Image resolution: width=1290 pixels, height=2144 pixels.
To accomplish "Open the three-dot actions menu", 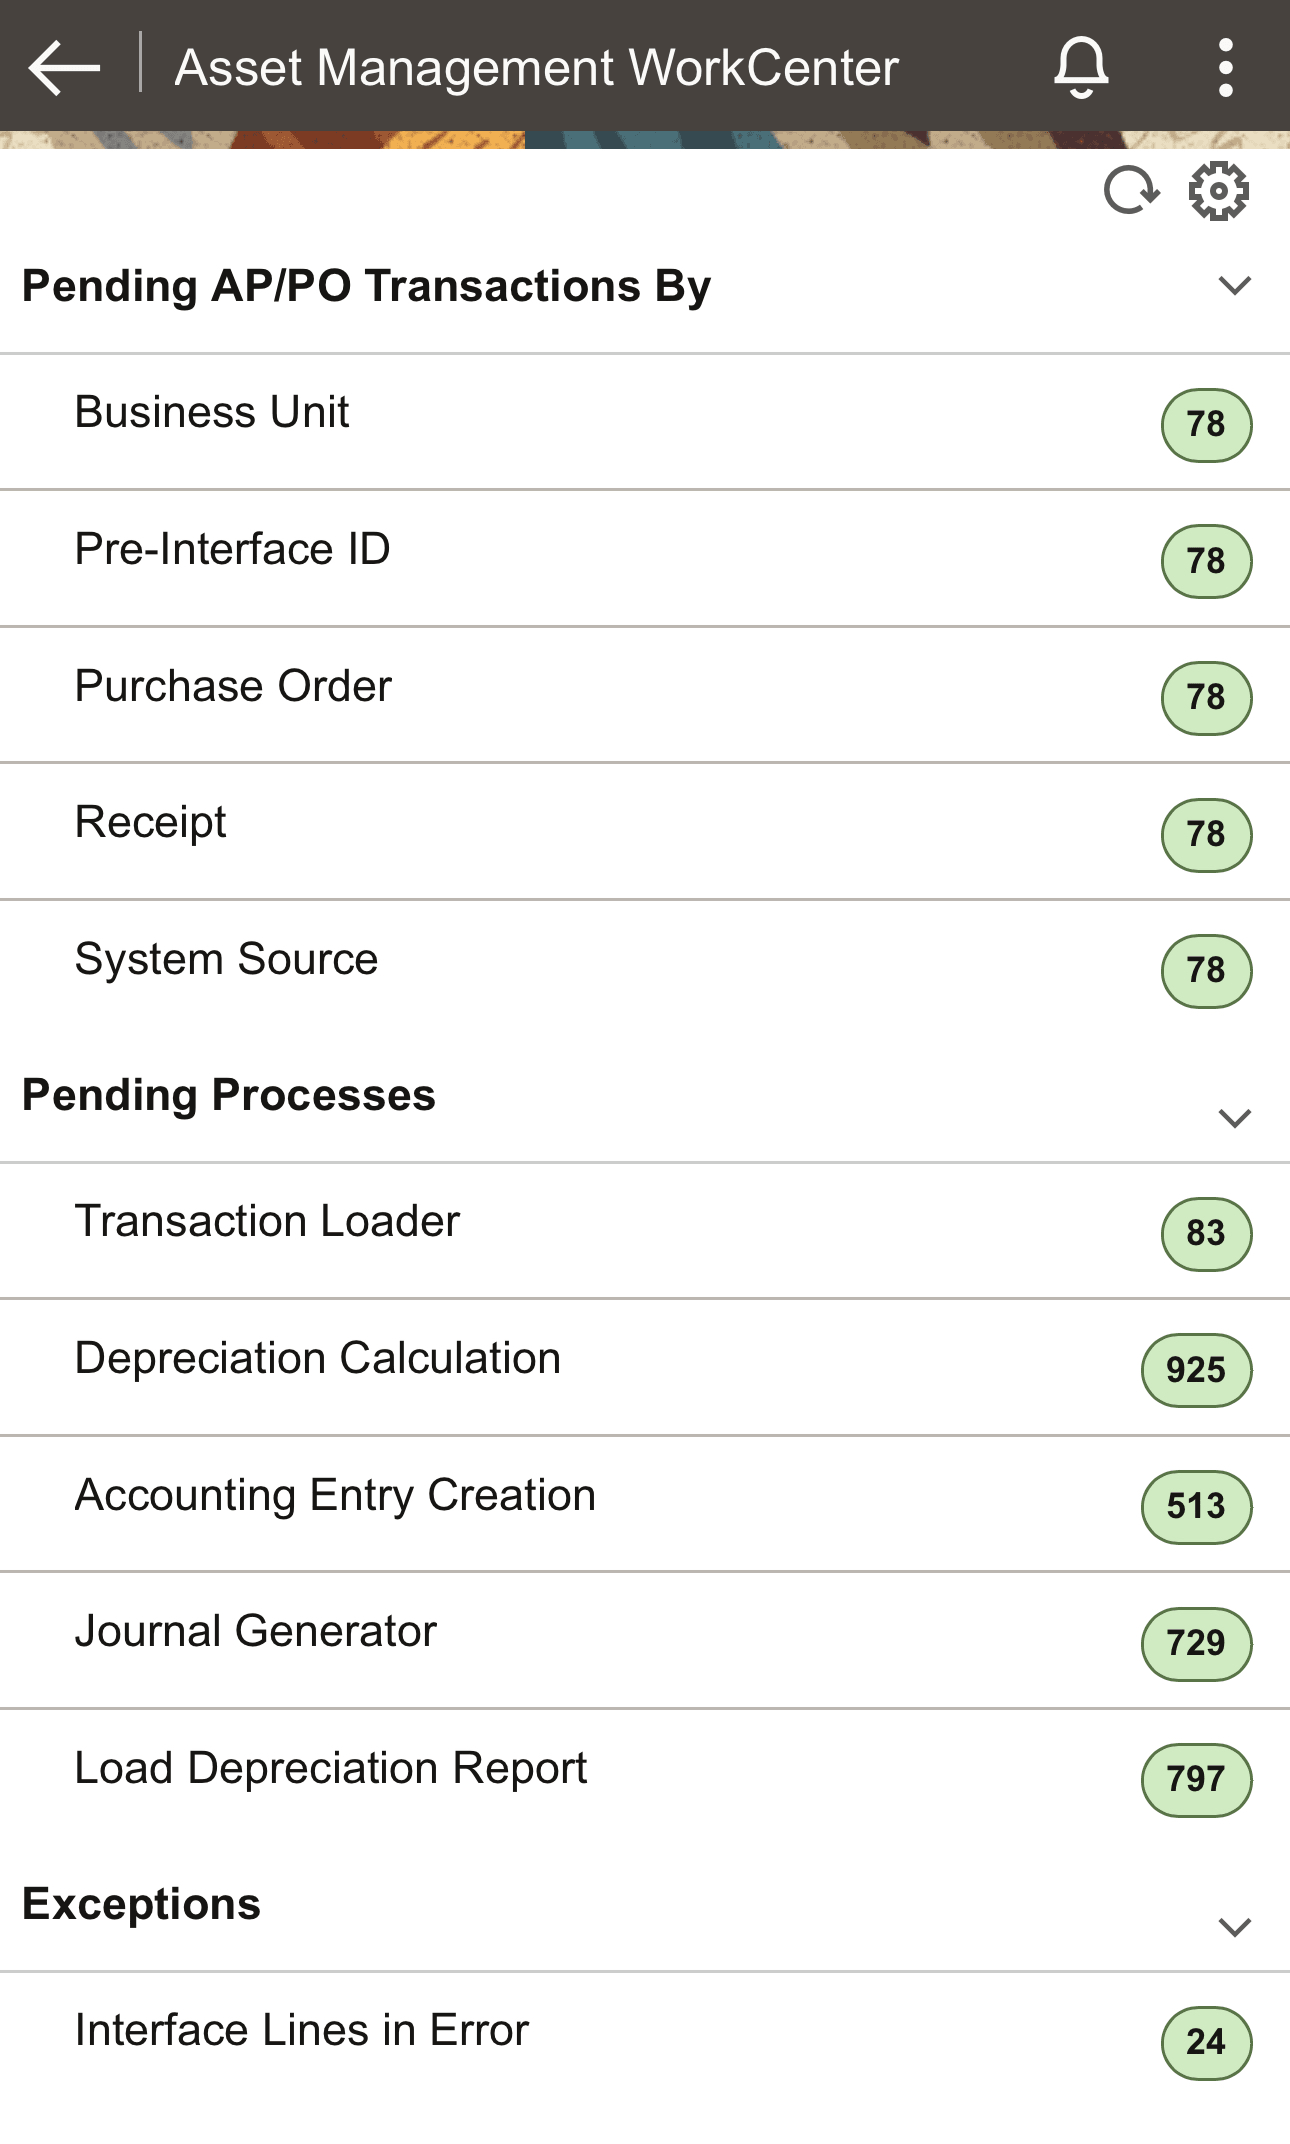I will (x=1223, y=66).
